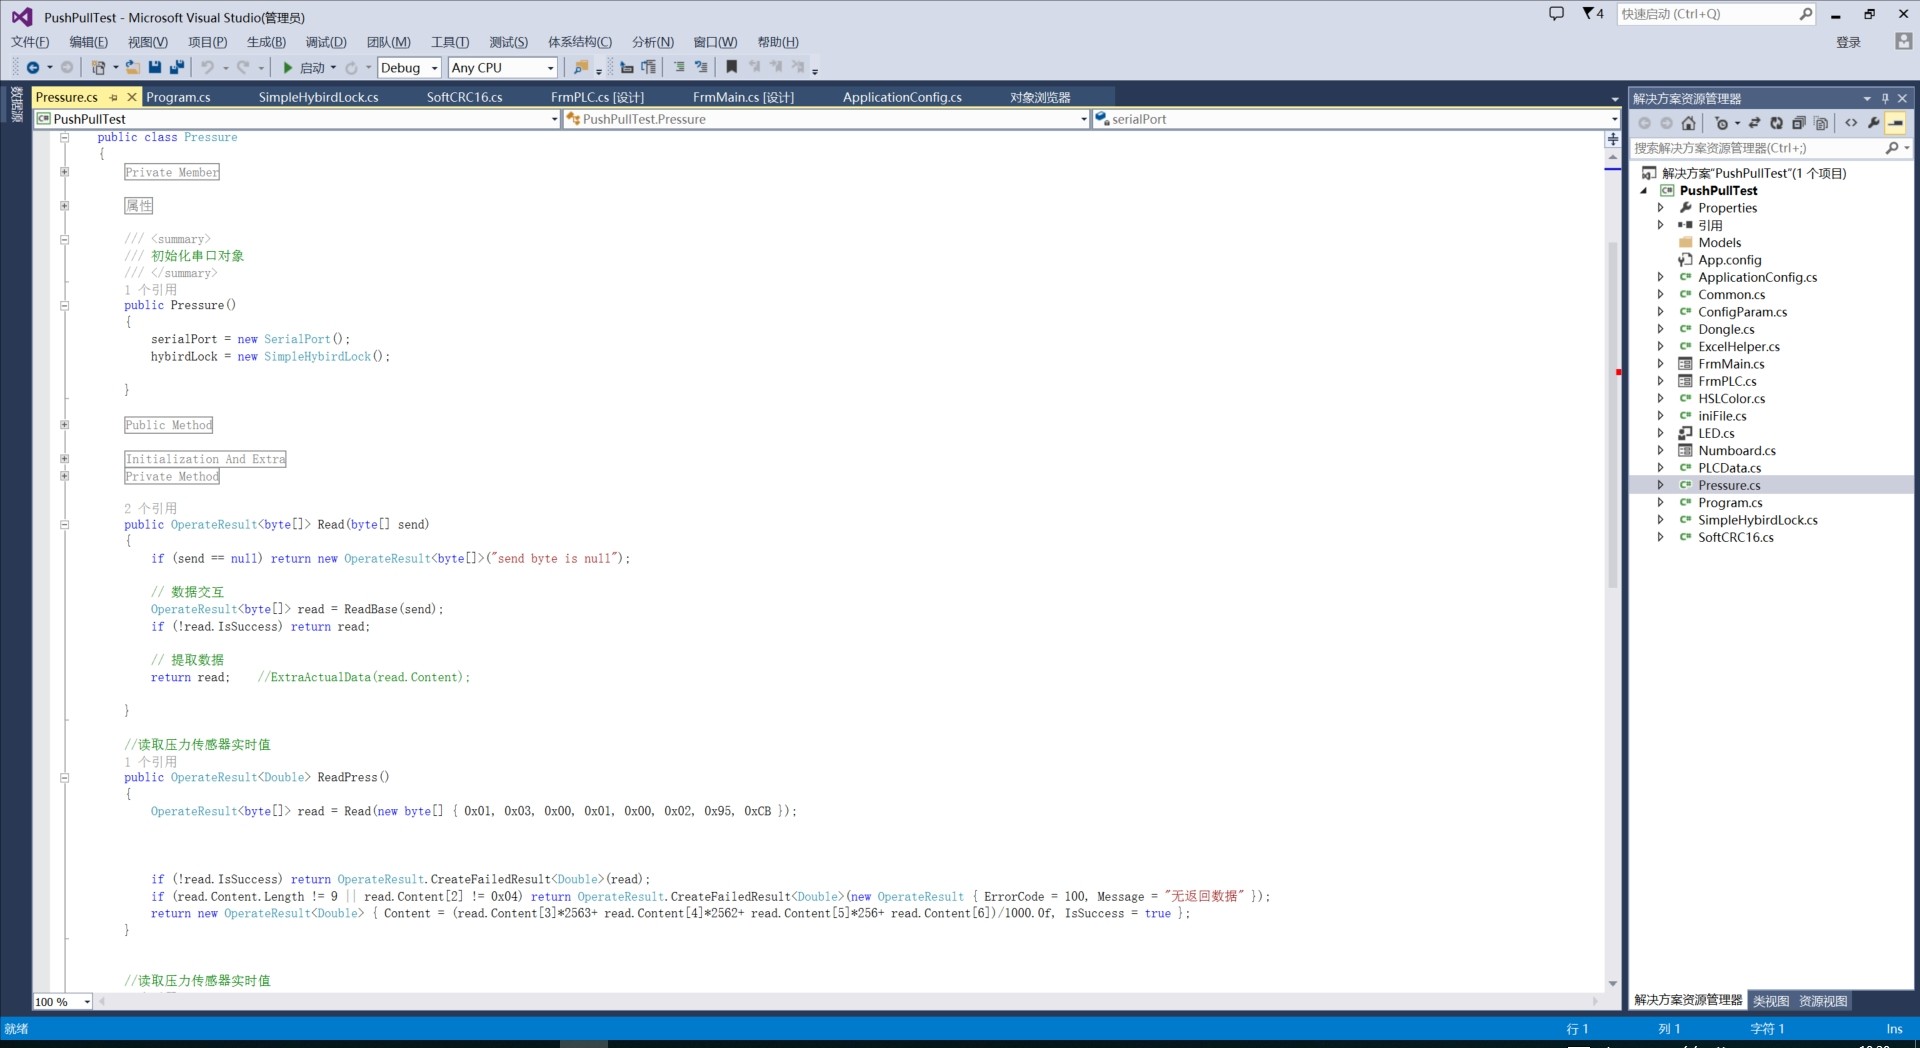1920x1048 pixels.
Task: Toggle auto-hide pin of Solution Explorer
Action: tap(1885, 98)
